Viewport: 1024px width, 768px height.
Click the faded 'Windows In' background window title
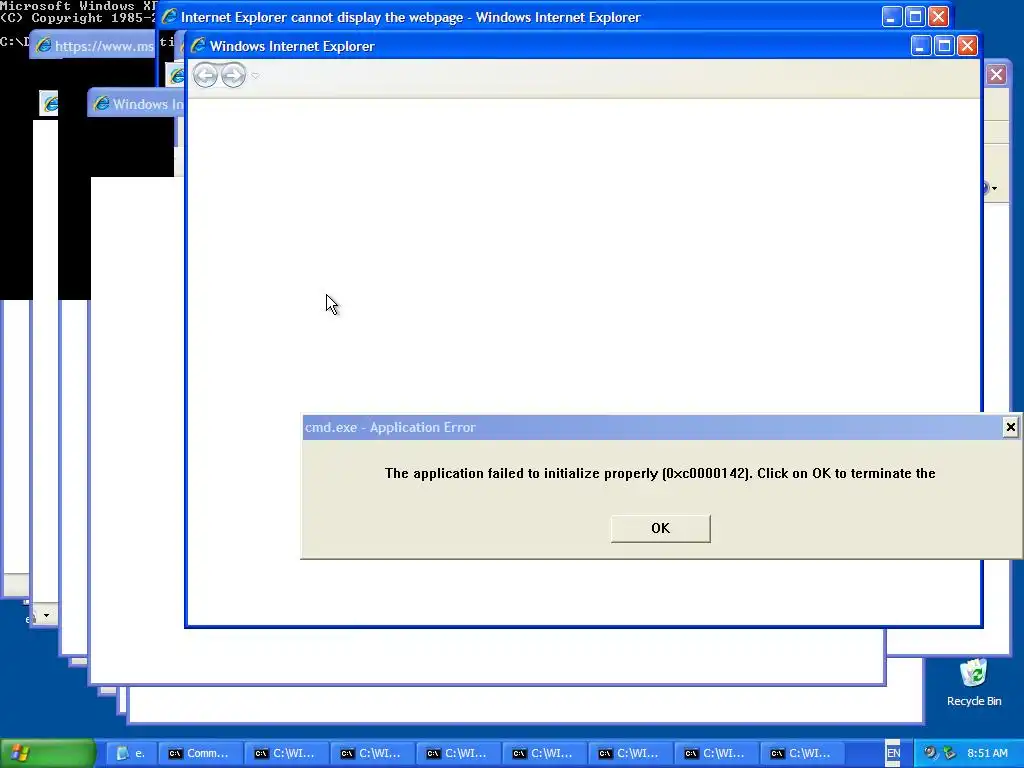pyautogui.click(x=148, y=104)
